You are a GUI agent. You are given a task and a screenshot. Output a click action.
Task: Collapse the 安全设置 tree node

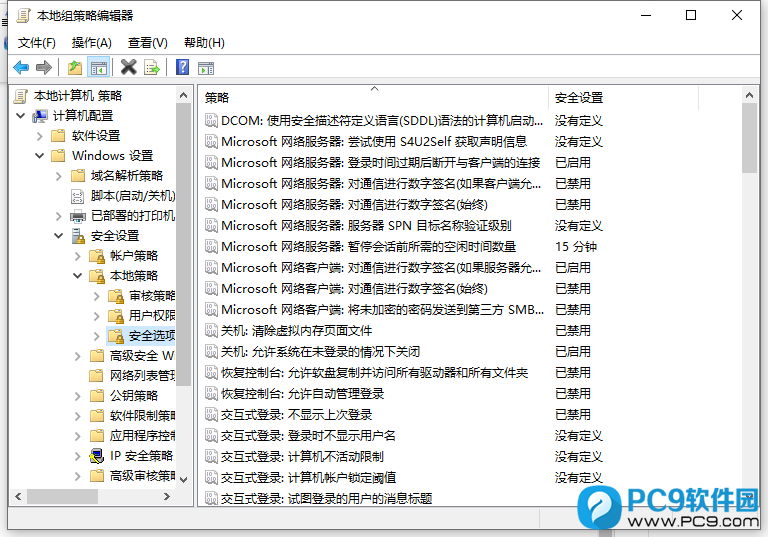click(59, 236)
